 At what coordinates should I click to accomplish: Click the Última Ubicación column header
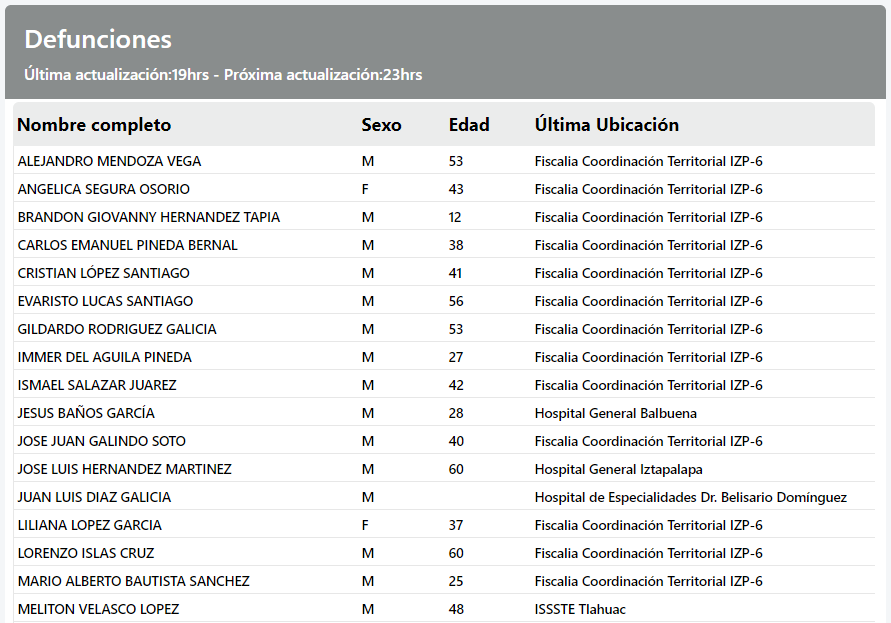[607, 125]
